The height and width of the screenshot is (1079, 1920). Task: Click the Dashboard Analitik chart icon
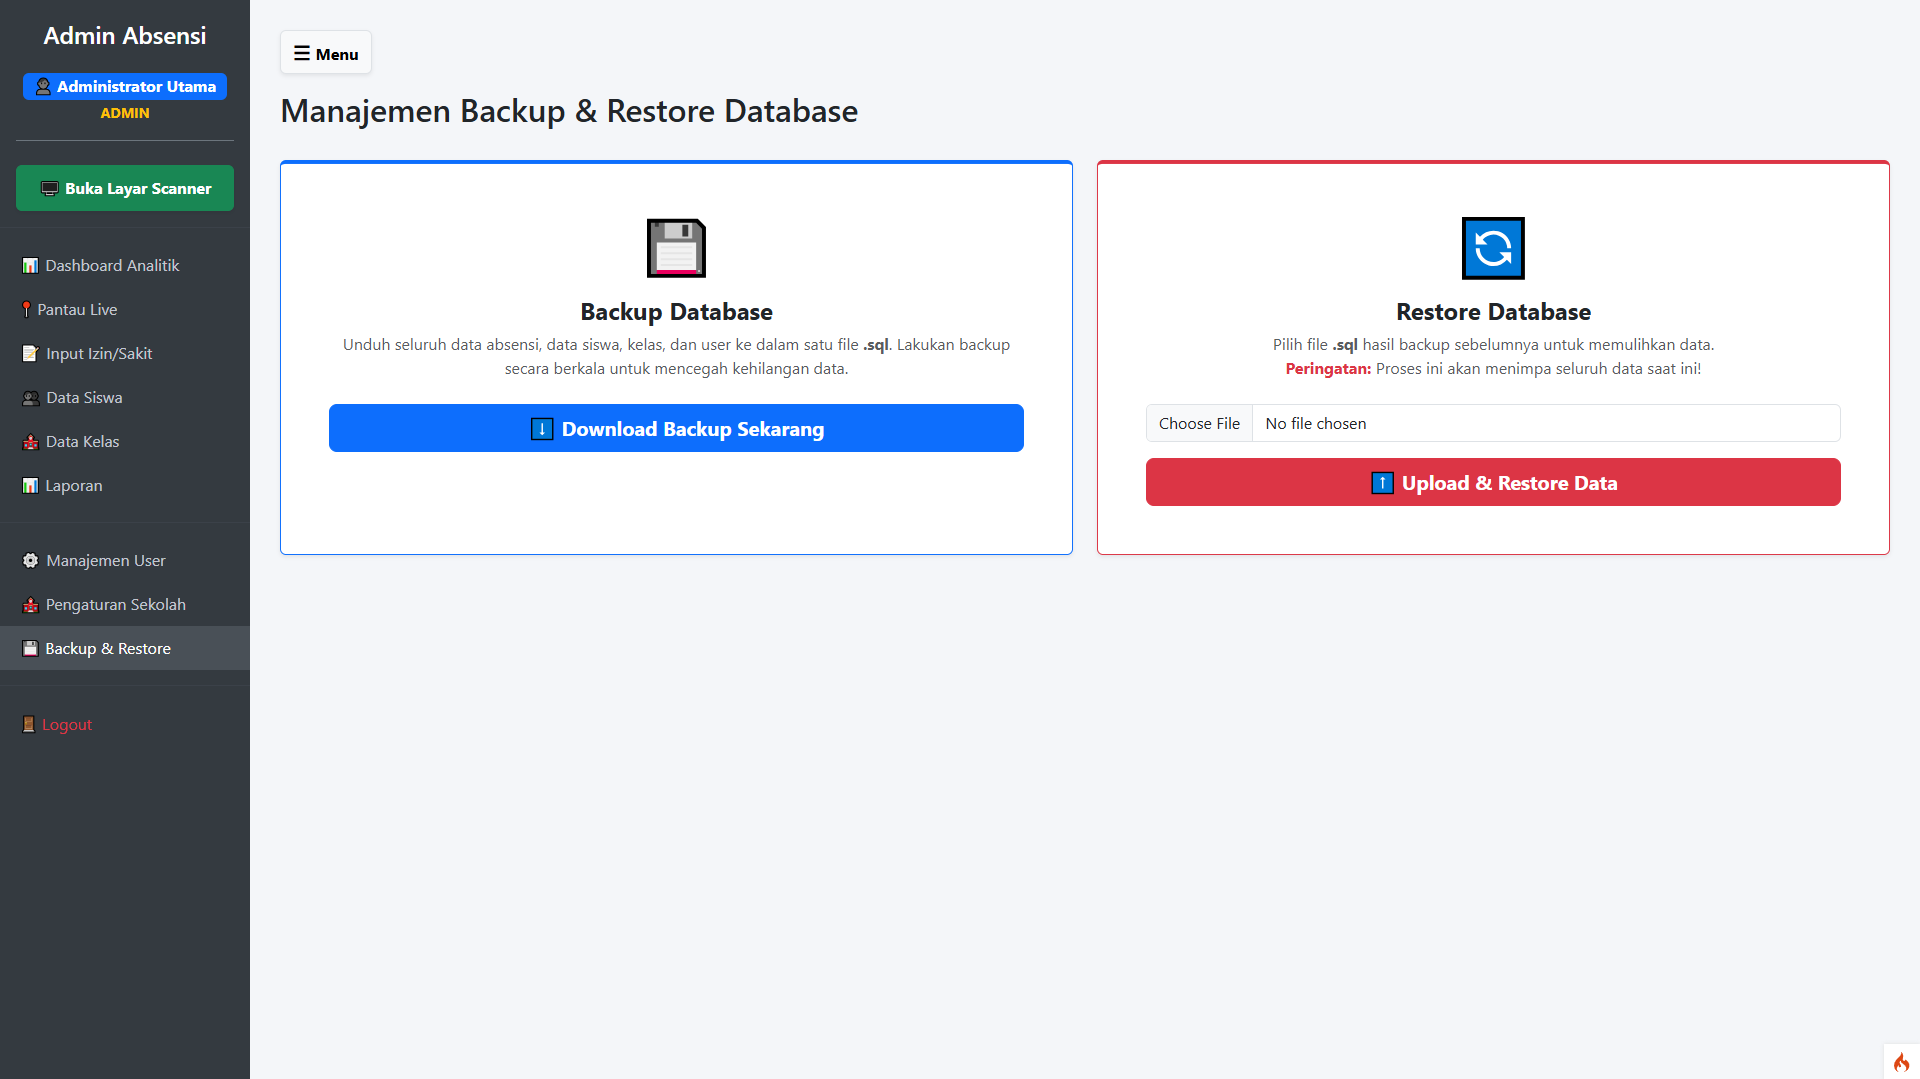[30, 266]
